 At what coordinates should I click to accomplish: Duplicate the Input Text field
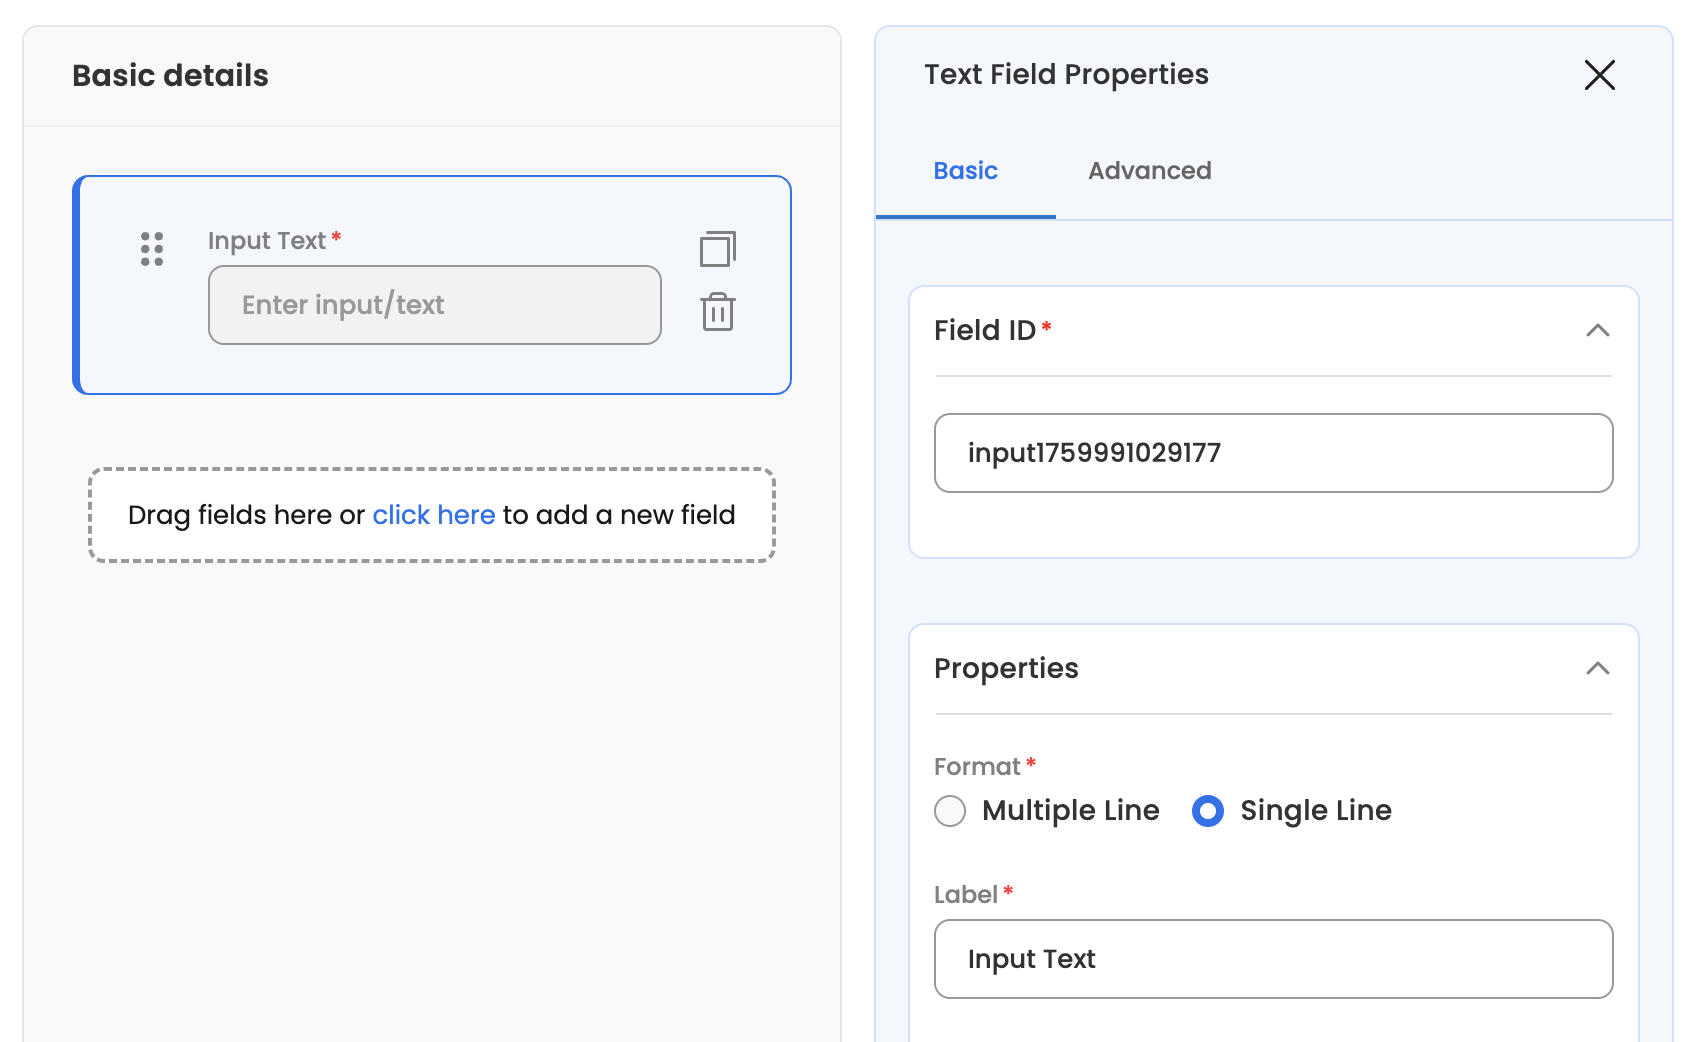pyautogui.click(x=717, y=249)
